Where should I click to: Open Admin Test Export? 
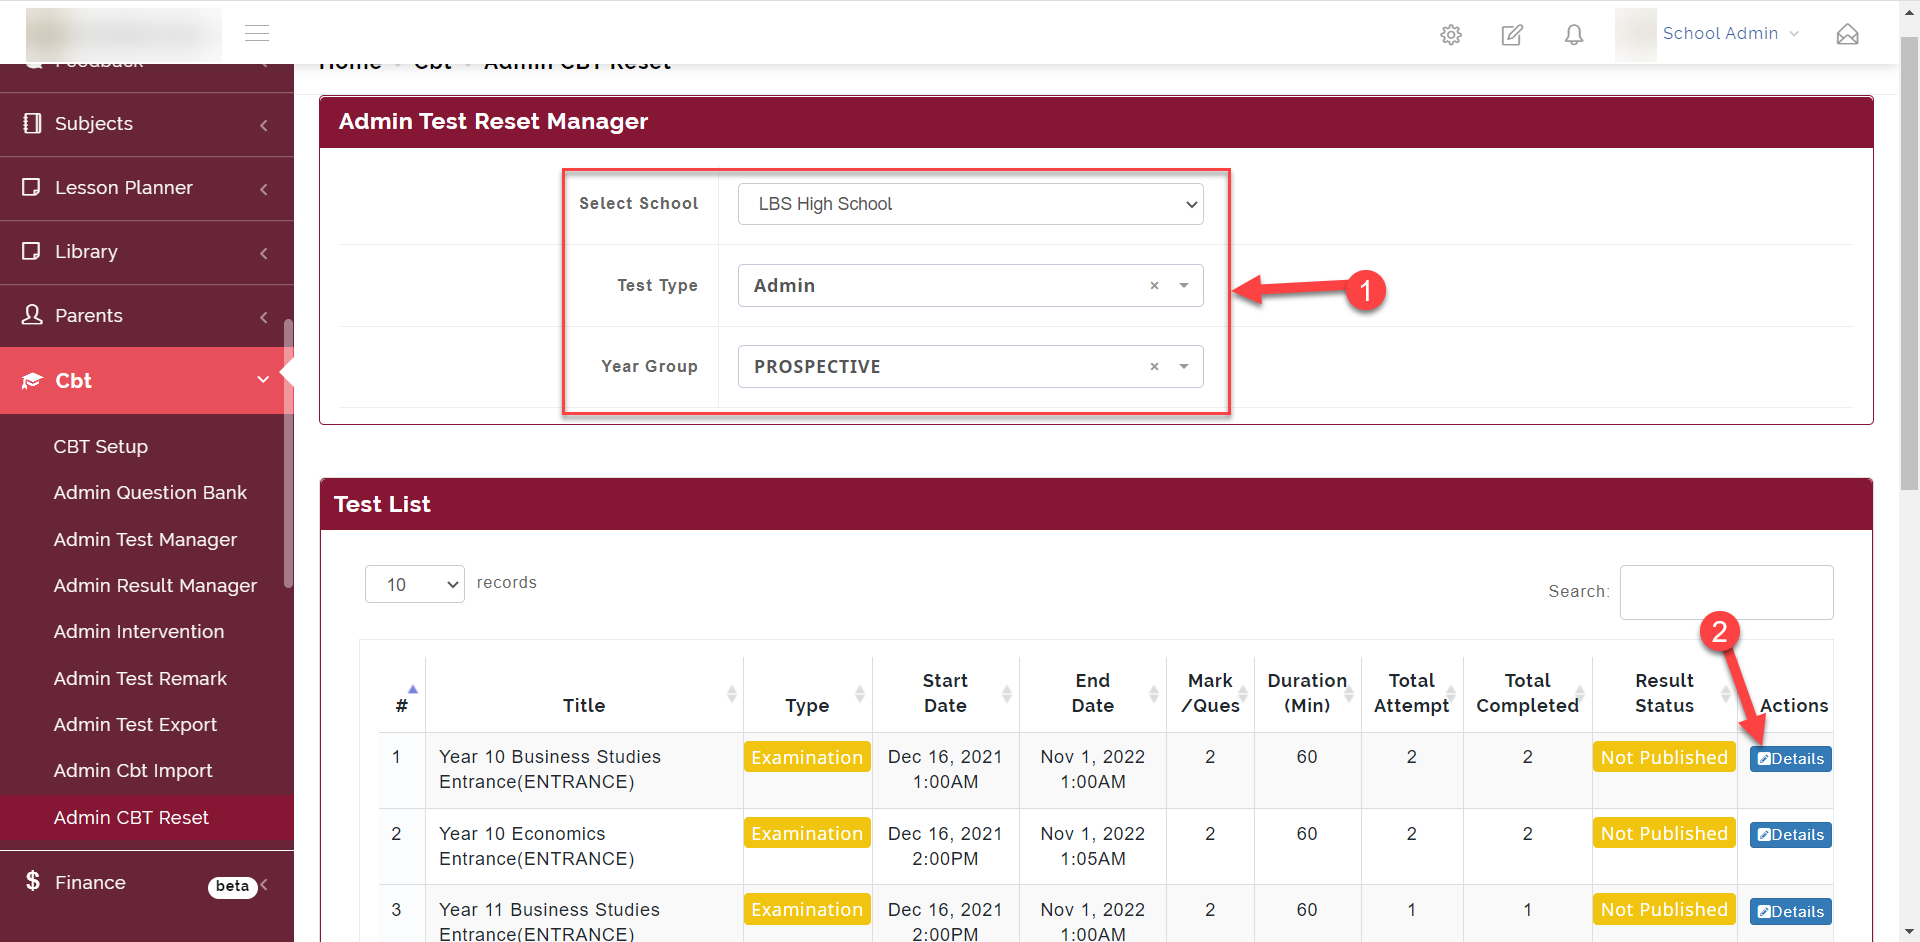coord(135,725)
